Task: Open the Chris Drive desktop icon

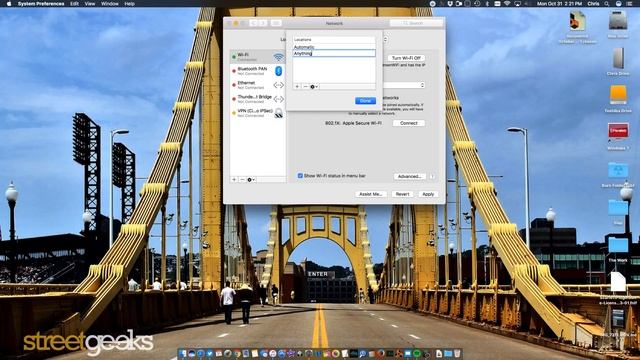Action: tap(618, 58)
